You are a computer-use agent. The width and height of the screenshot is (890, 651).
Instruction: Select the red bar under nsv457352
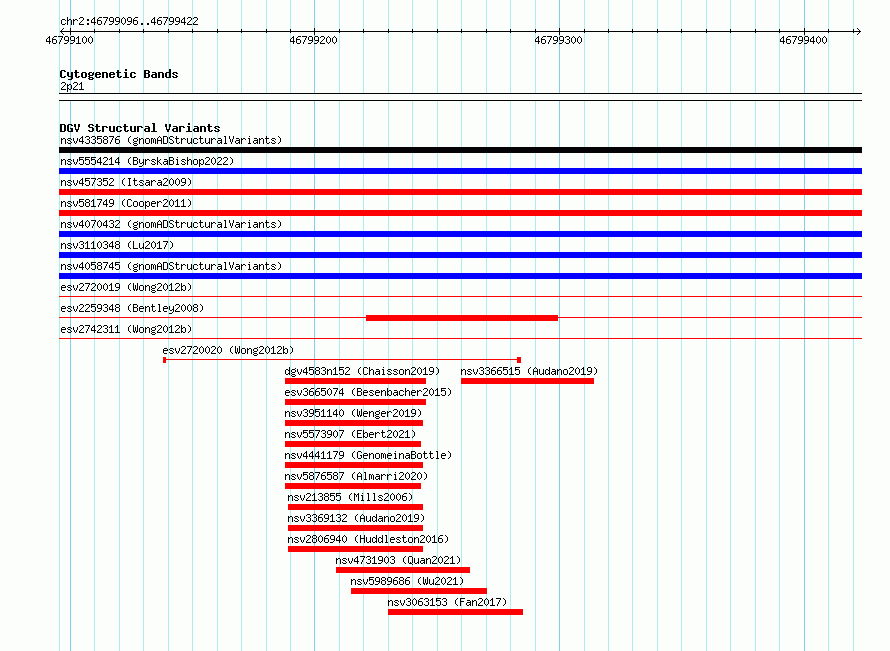click(x=460, y=192)
